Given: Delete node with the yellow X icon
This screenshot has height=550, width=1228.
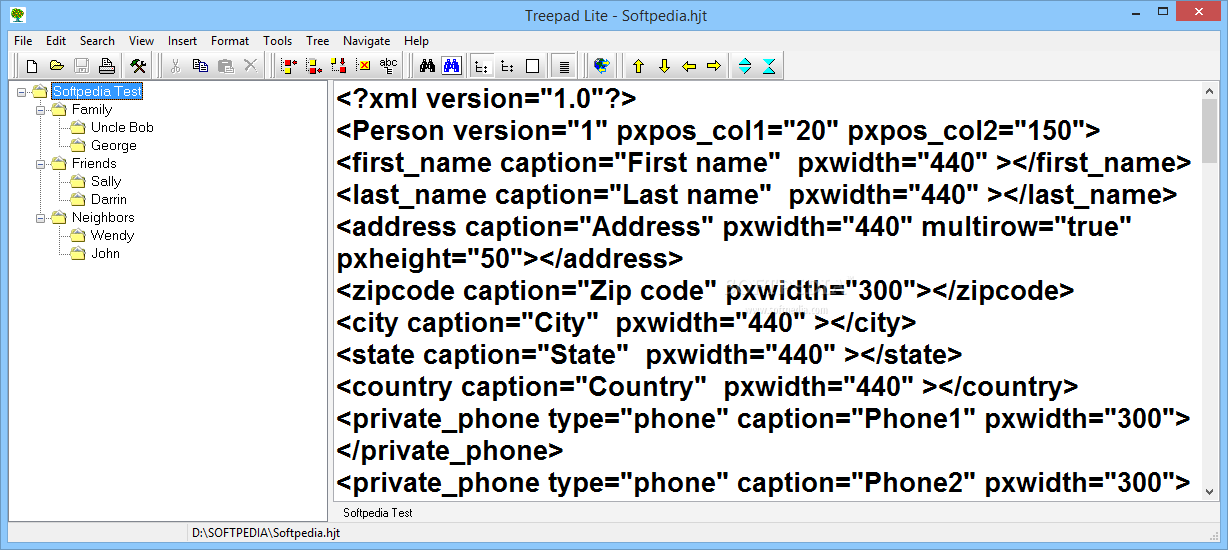Looking at the screenshot, I should tap(364, 66).
